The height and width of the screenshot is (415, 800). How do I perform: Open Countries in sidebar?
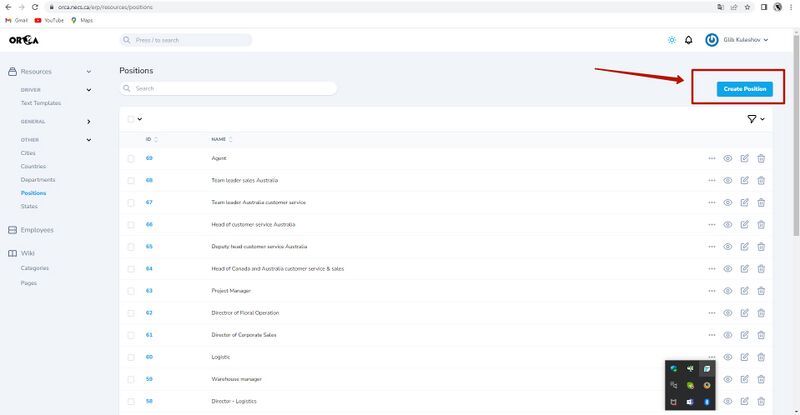coord(33,166)
